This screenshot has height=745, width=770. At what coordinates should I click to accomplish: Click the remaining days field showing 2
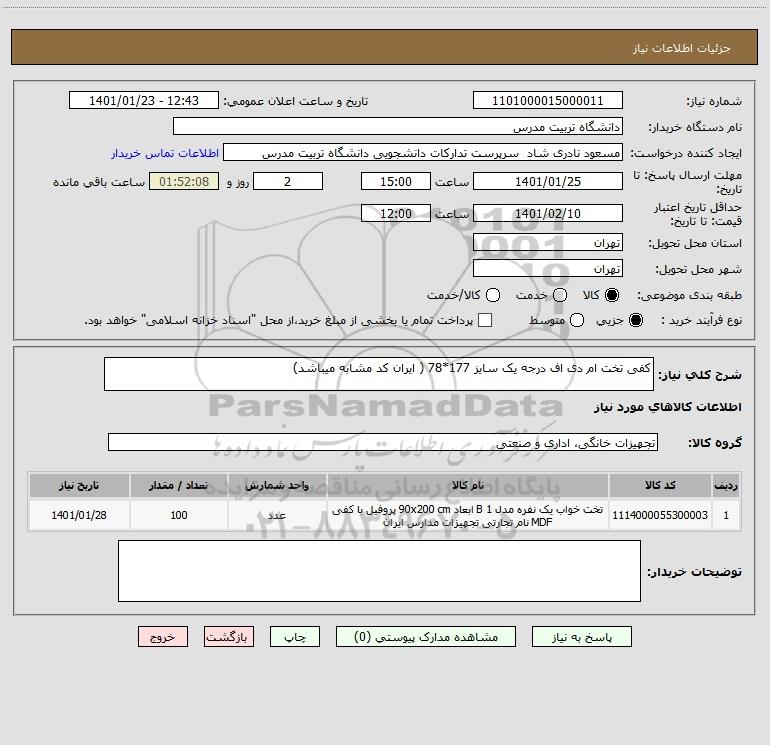[288, 181]
